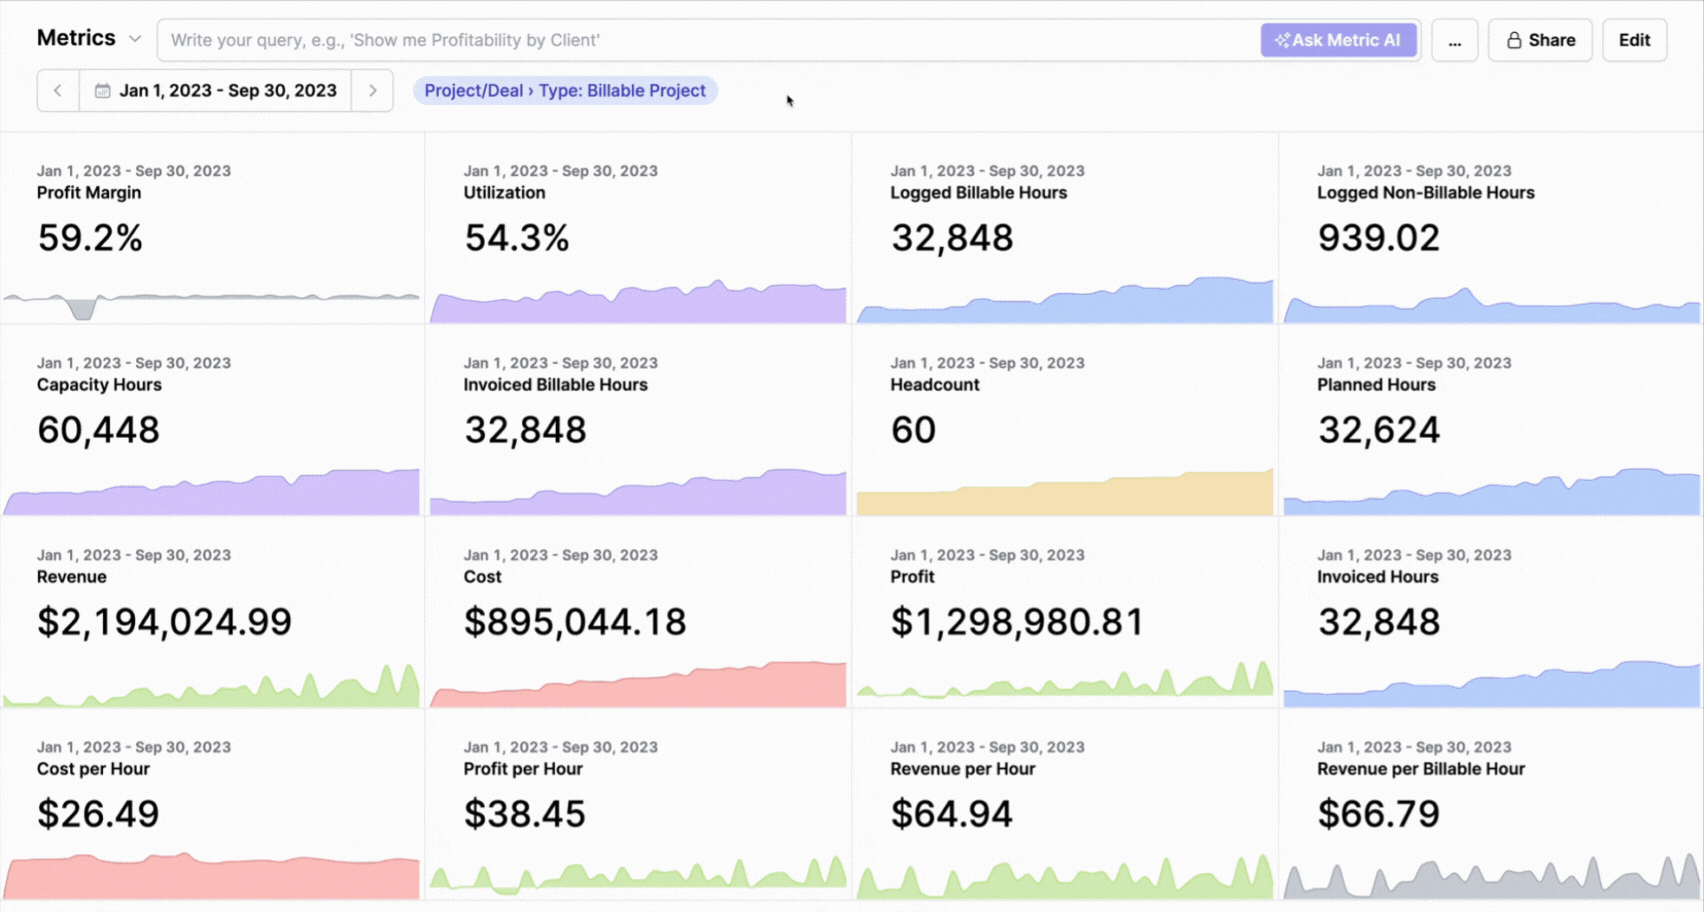Screen dimensions: 1704x912
Task: Click the next period right arrow
Action: [372, 90]
